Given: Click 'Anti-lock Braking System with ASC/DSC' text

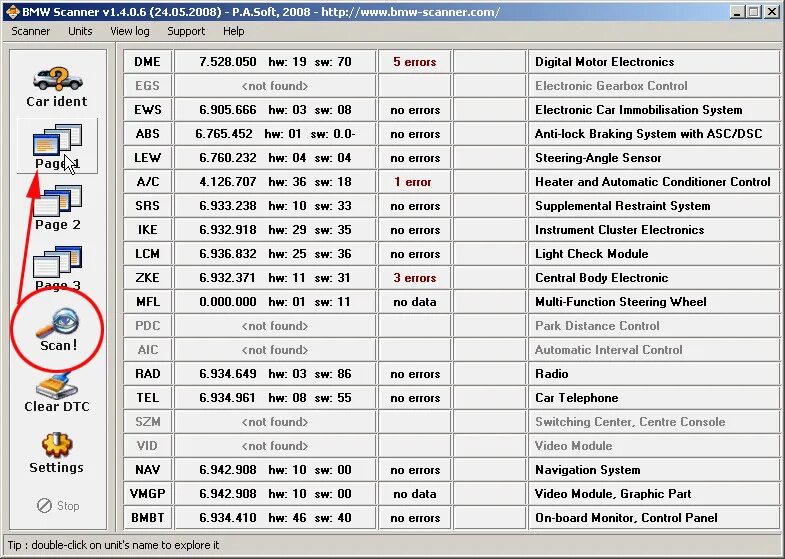Looking at the screenshot, I should click(x=648, y=134).
